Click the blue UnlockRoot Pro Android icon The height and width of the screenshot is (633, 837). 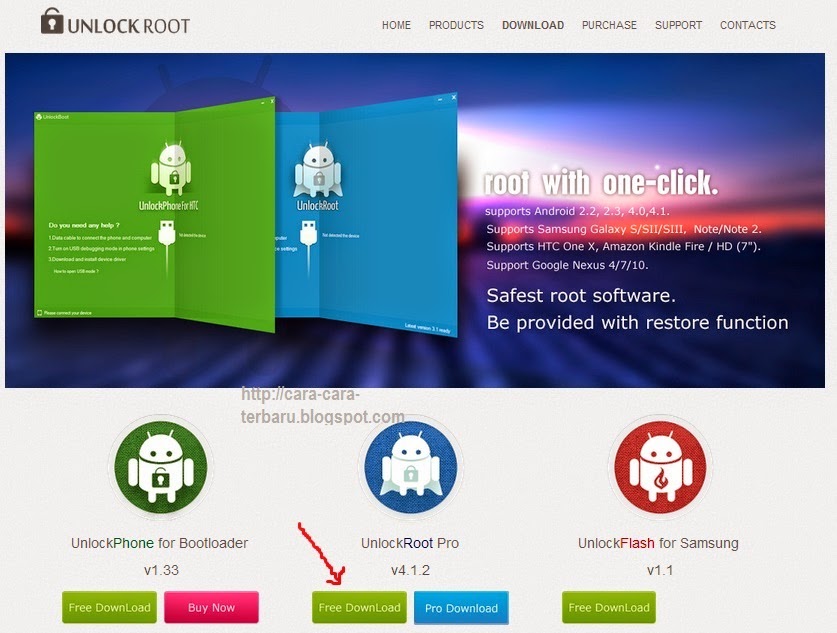tap(410, 468)
